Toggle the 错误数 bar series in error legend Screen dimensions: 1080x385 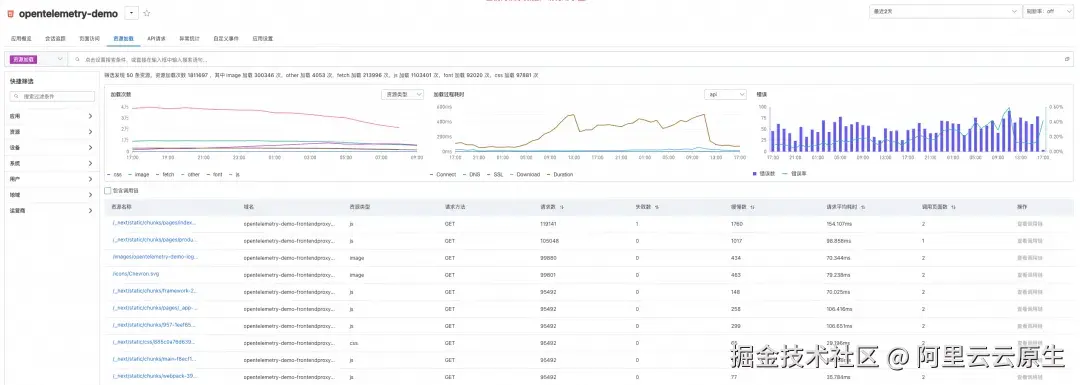pos(765,174)
